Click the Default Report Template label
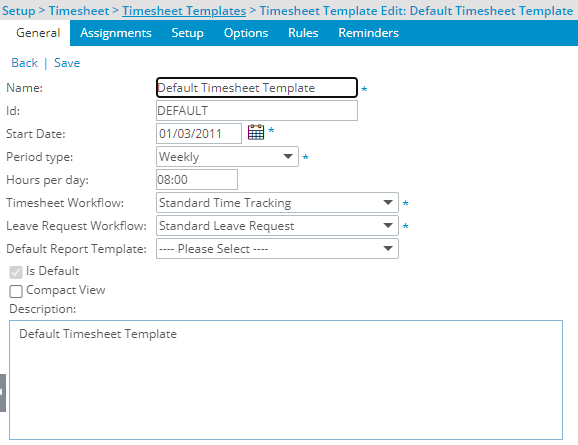578x445 pixels. click(76, 249)
